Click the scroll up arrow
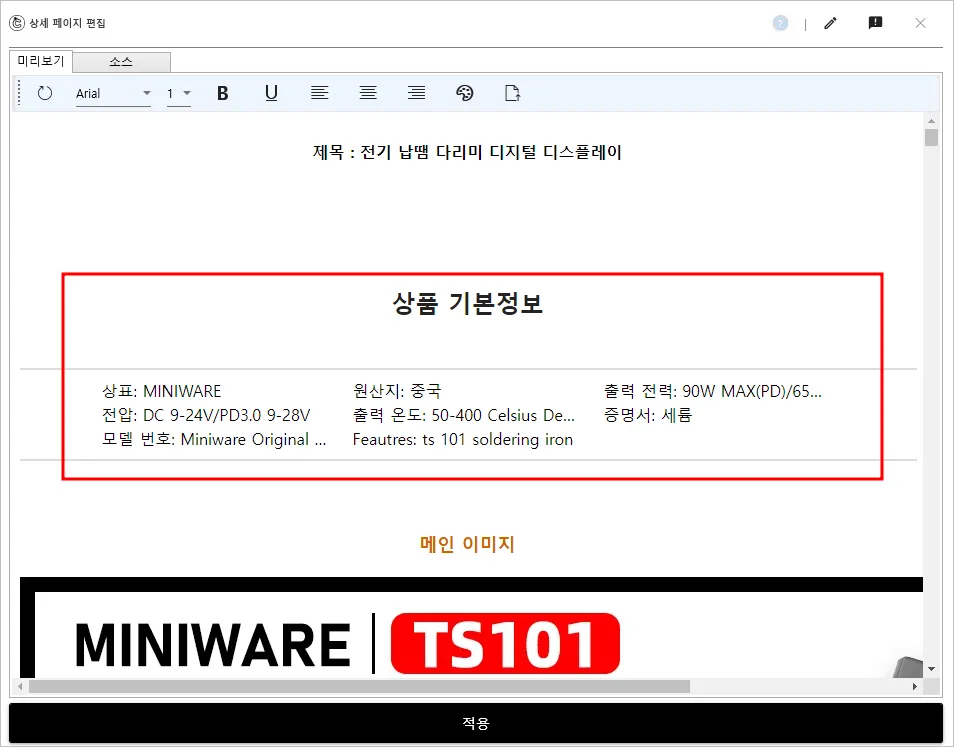 click(x=931, y=120)
